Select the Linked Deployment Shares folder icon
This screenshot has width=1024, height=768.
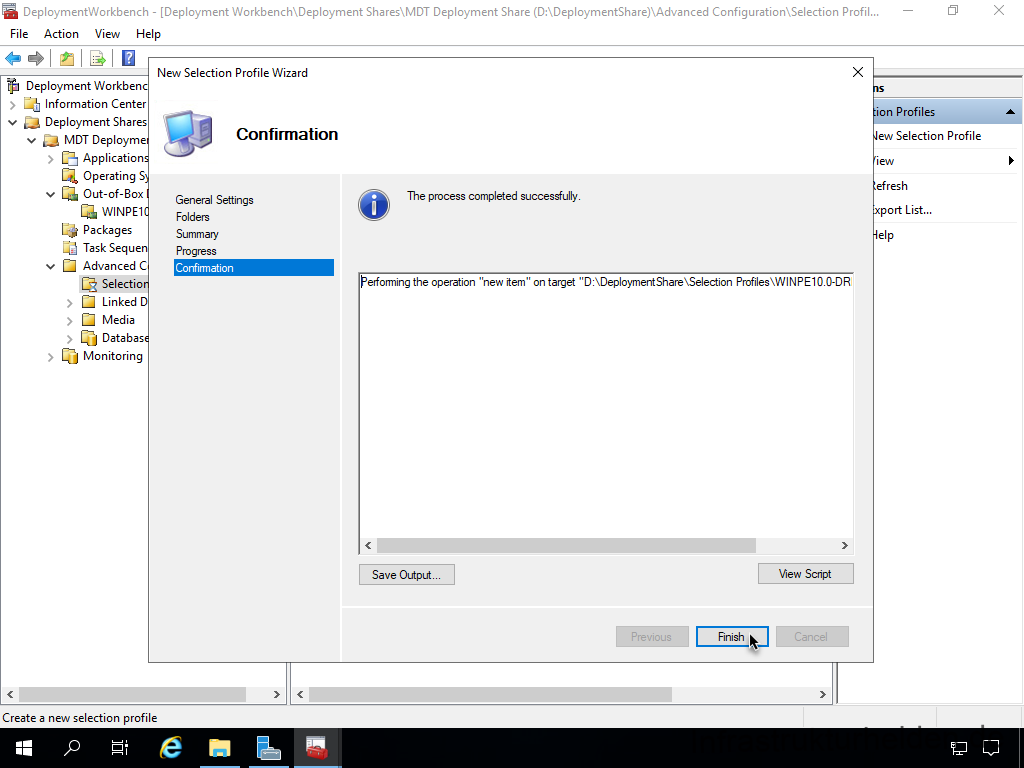[x=89, y=302]
